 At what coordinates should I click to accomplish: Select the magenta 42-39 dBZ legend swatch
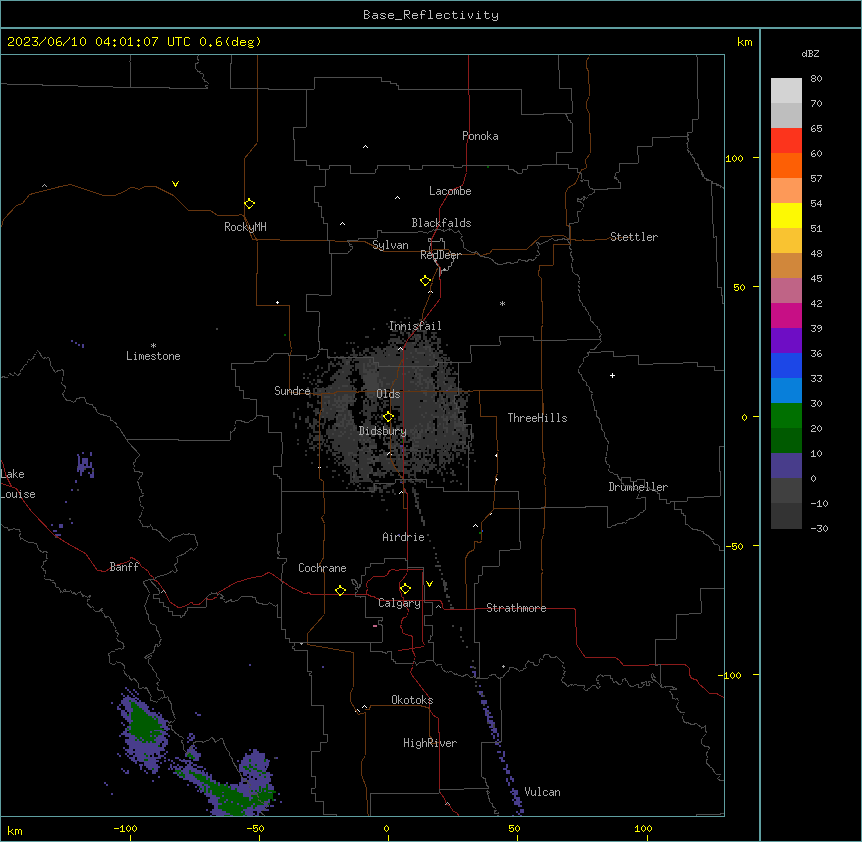tap(786, 315)
